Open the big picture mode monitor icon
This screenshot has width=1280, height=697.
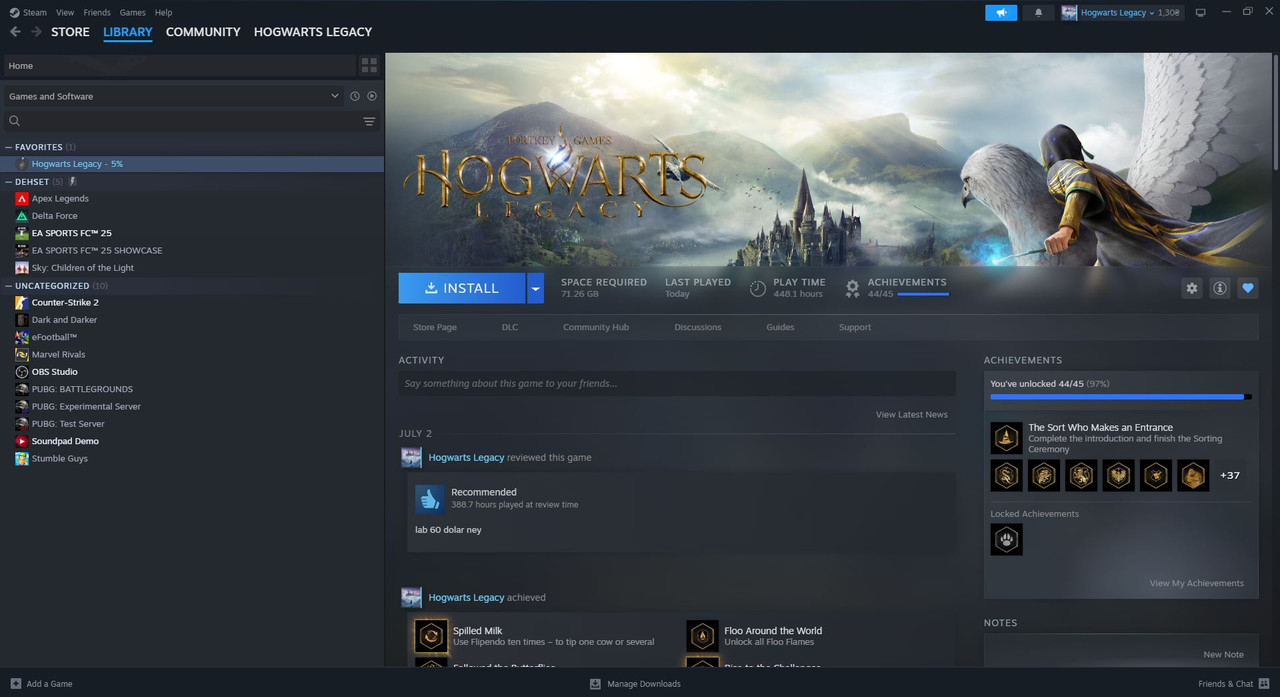pyautogui.click(x=1201, y=13)
